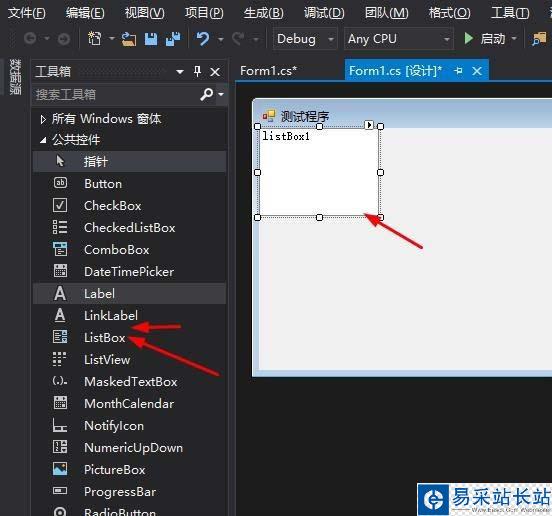Open the Any CPU platform dropdown

398,39
